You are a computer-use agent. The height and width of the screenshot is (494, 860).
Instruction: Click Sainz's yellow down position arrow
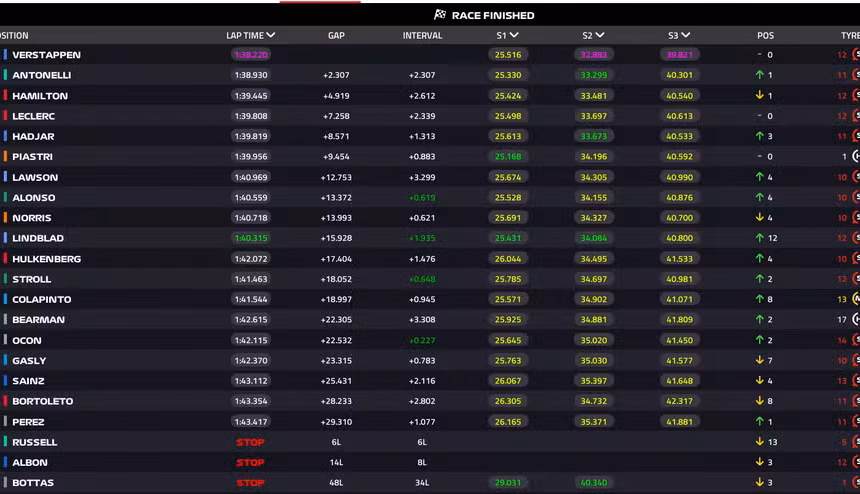click(760, 381)
